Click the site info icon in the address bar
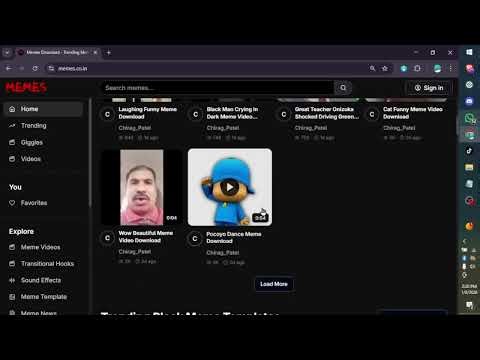The image size is (480, 360). pos(51,68)
